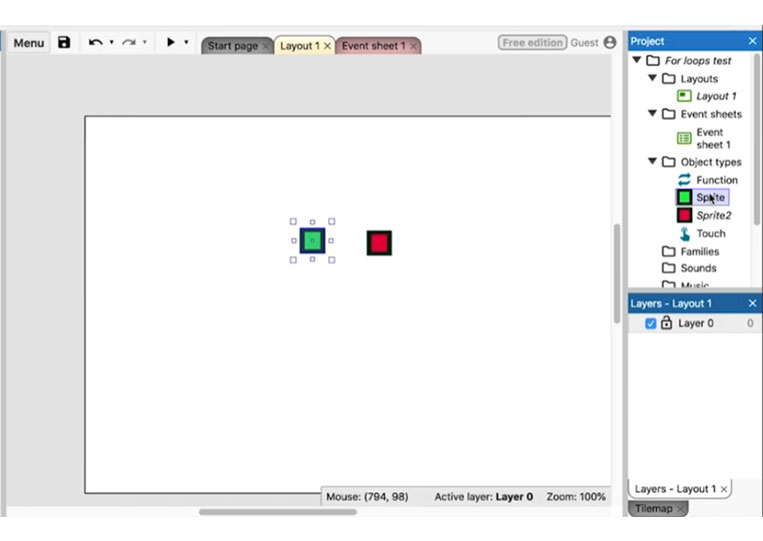
Task: Click the Layout 1 green layout icon
Action: point(684,96)
